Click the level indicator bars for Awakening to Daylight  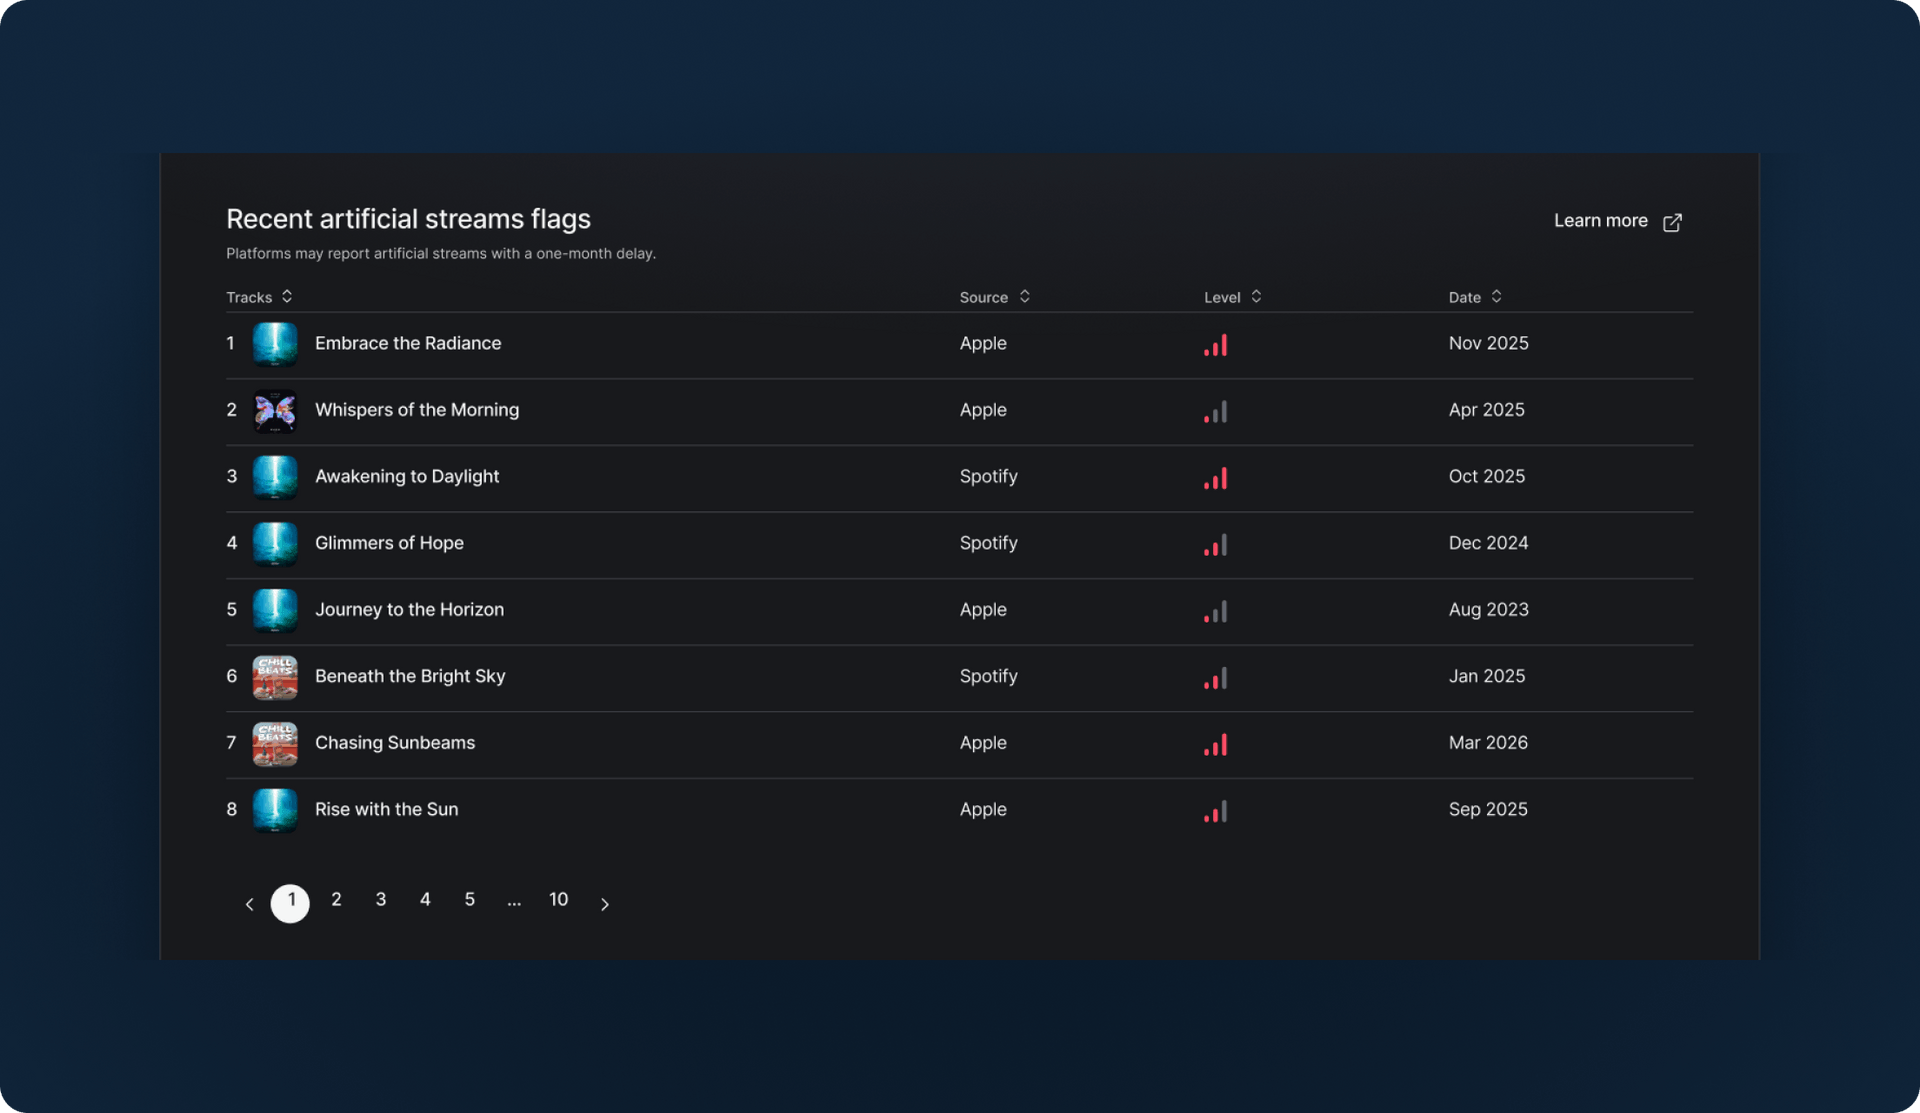coord(1216,478)
